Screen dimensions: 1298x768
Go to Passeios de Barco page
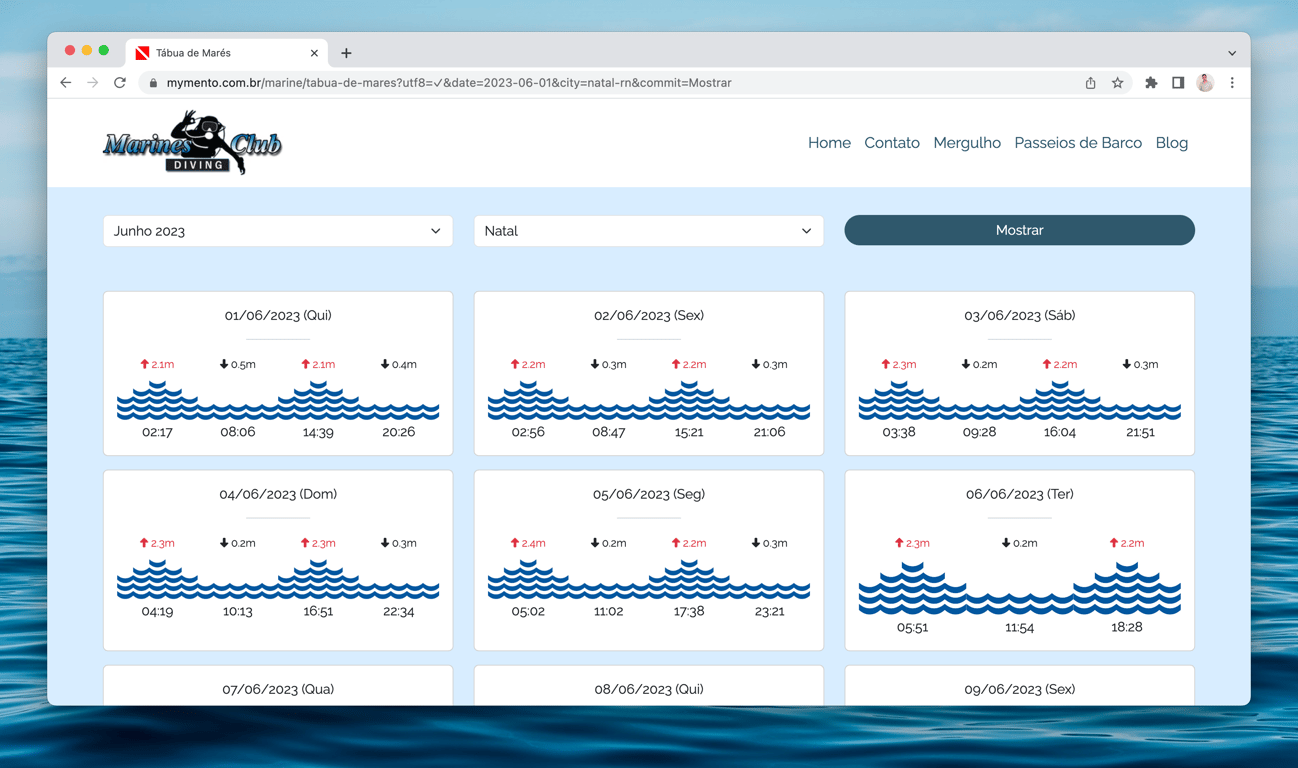point(1078,143)
